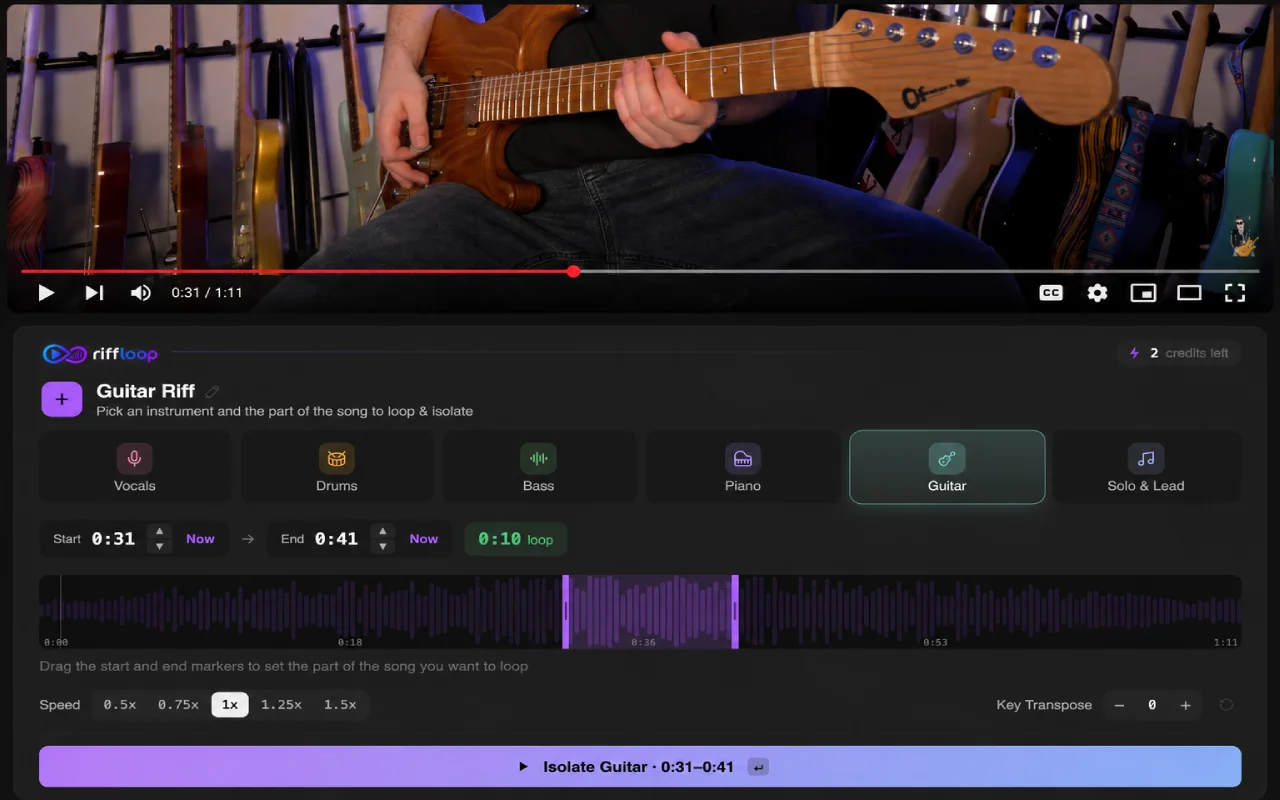Click the loop end marker handle
Image resolution: width=1280 pixels, height=800 pixels.
pyautogui.click(x=735, y=612)
